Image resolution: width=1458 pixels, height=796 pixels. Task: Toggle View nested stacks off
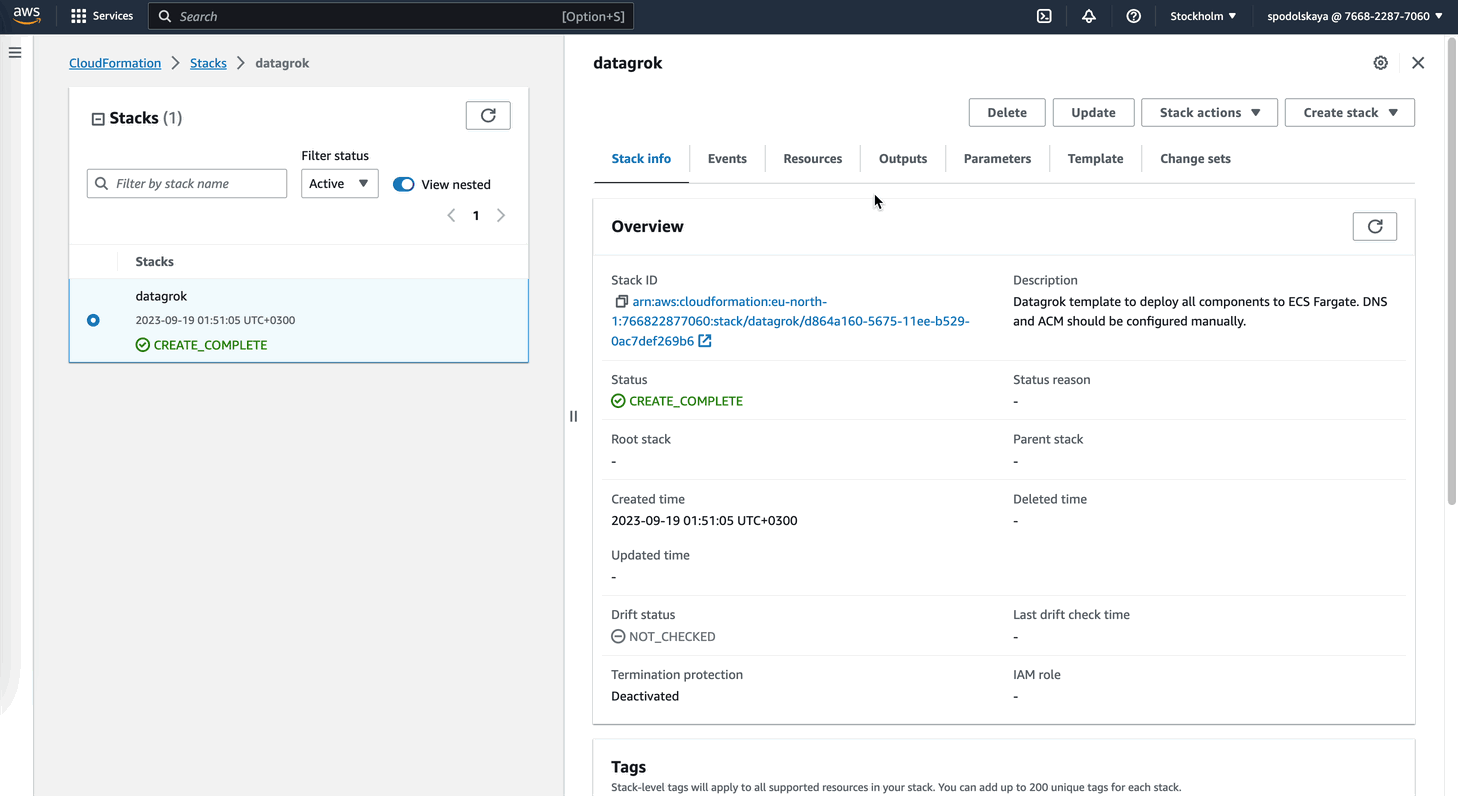click(403, 184)
